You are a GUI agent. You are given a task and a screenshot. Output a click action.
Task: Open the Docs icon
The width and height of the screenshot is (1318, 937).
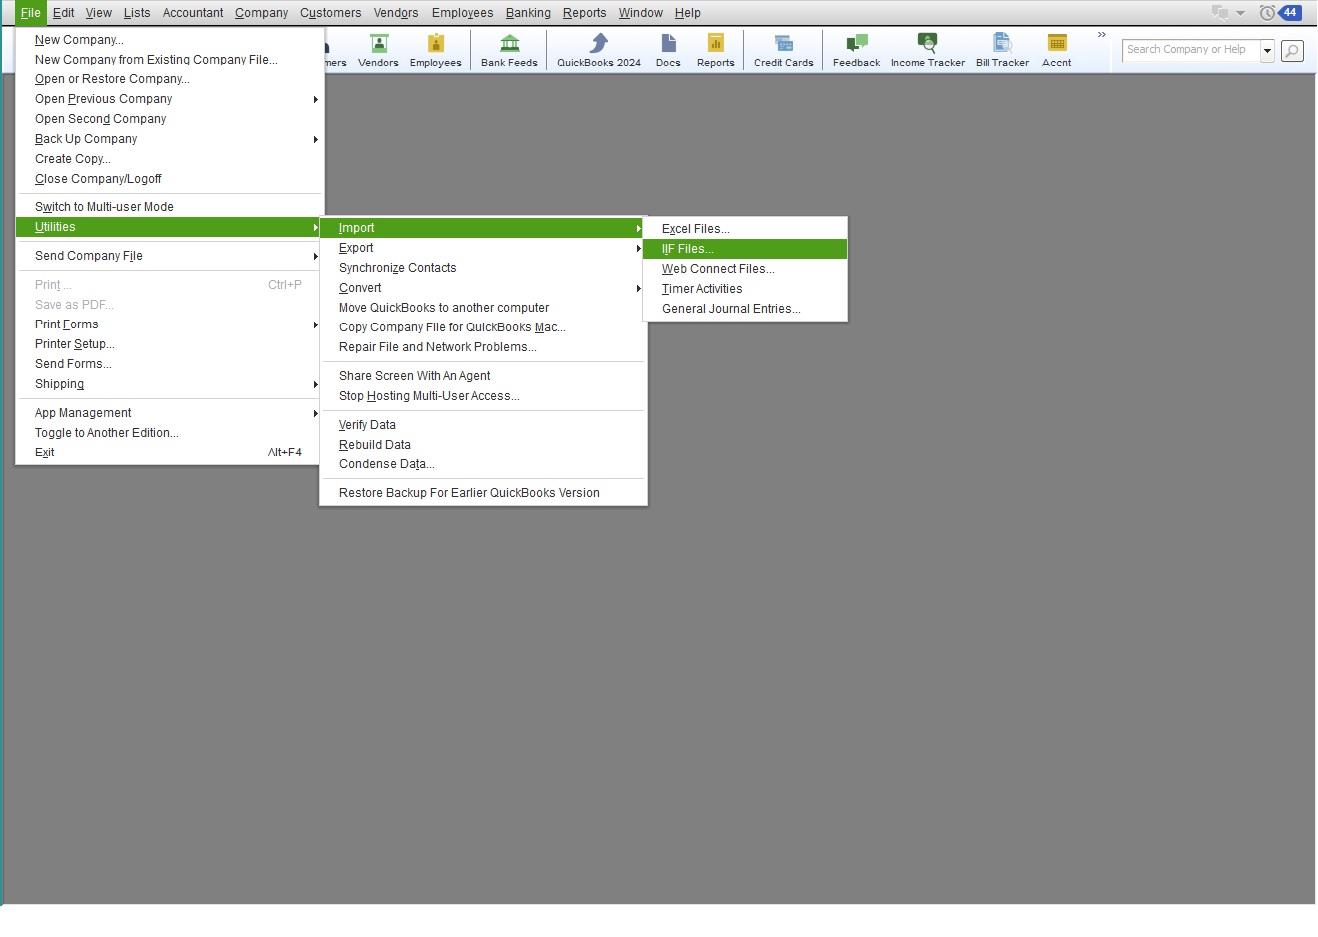point(668,50)
